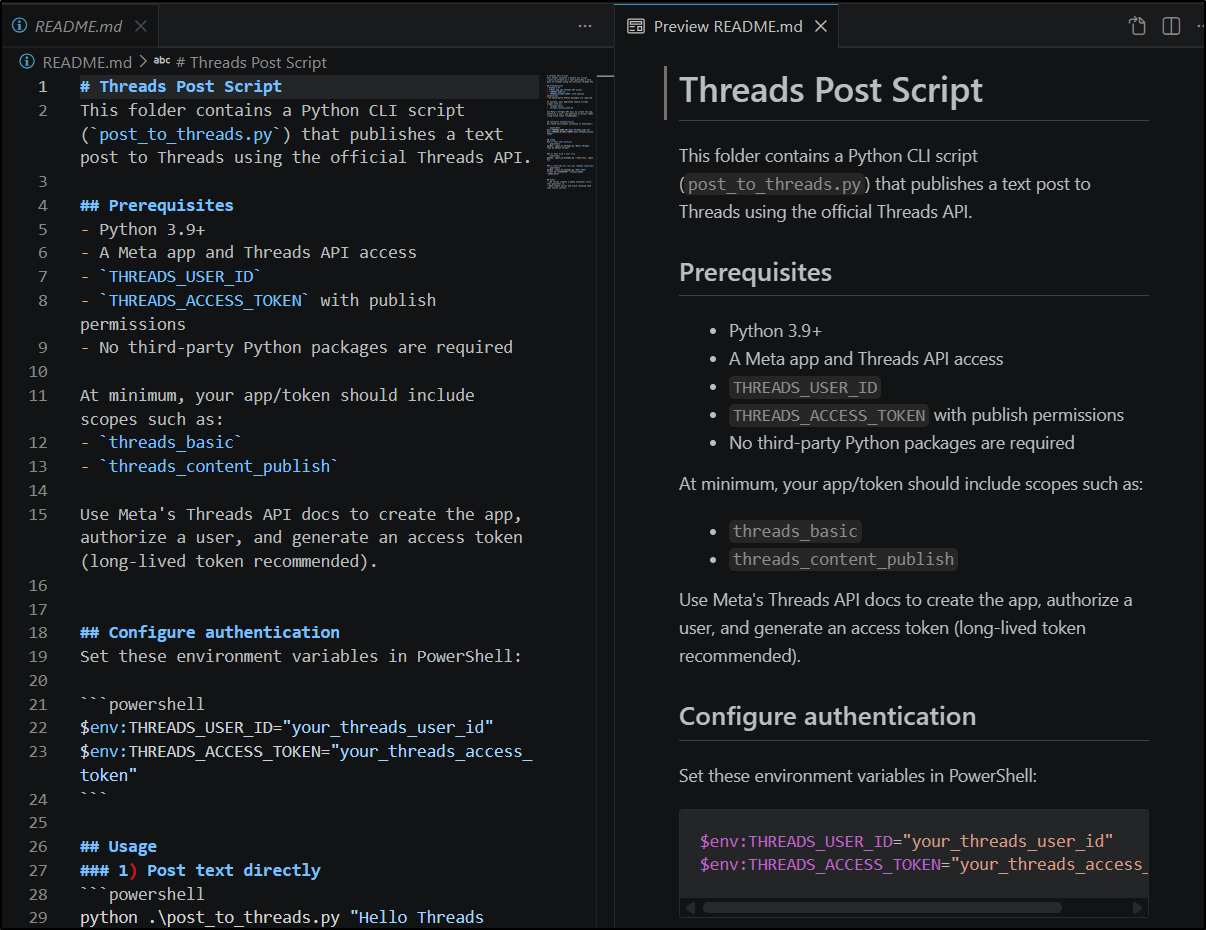Click '- No third-party Python packages are required' source line

(296, 347)
